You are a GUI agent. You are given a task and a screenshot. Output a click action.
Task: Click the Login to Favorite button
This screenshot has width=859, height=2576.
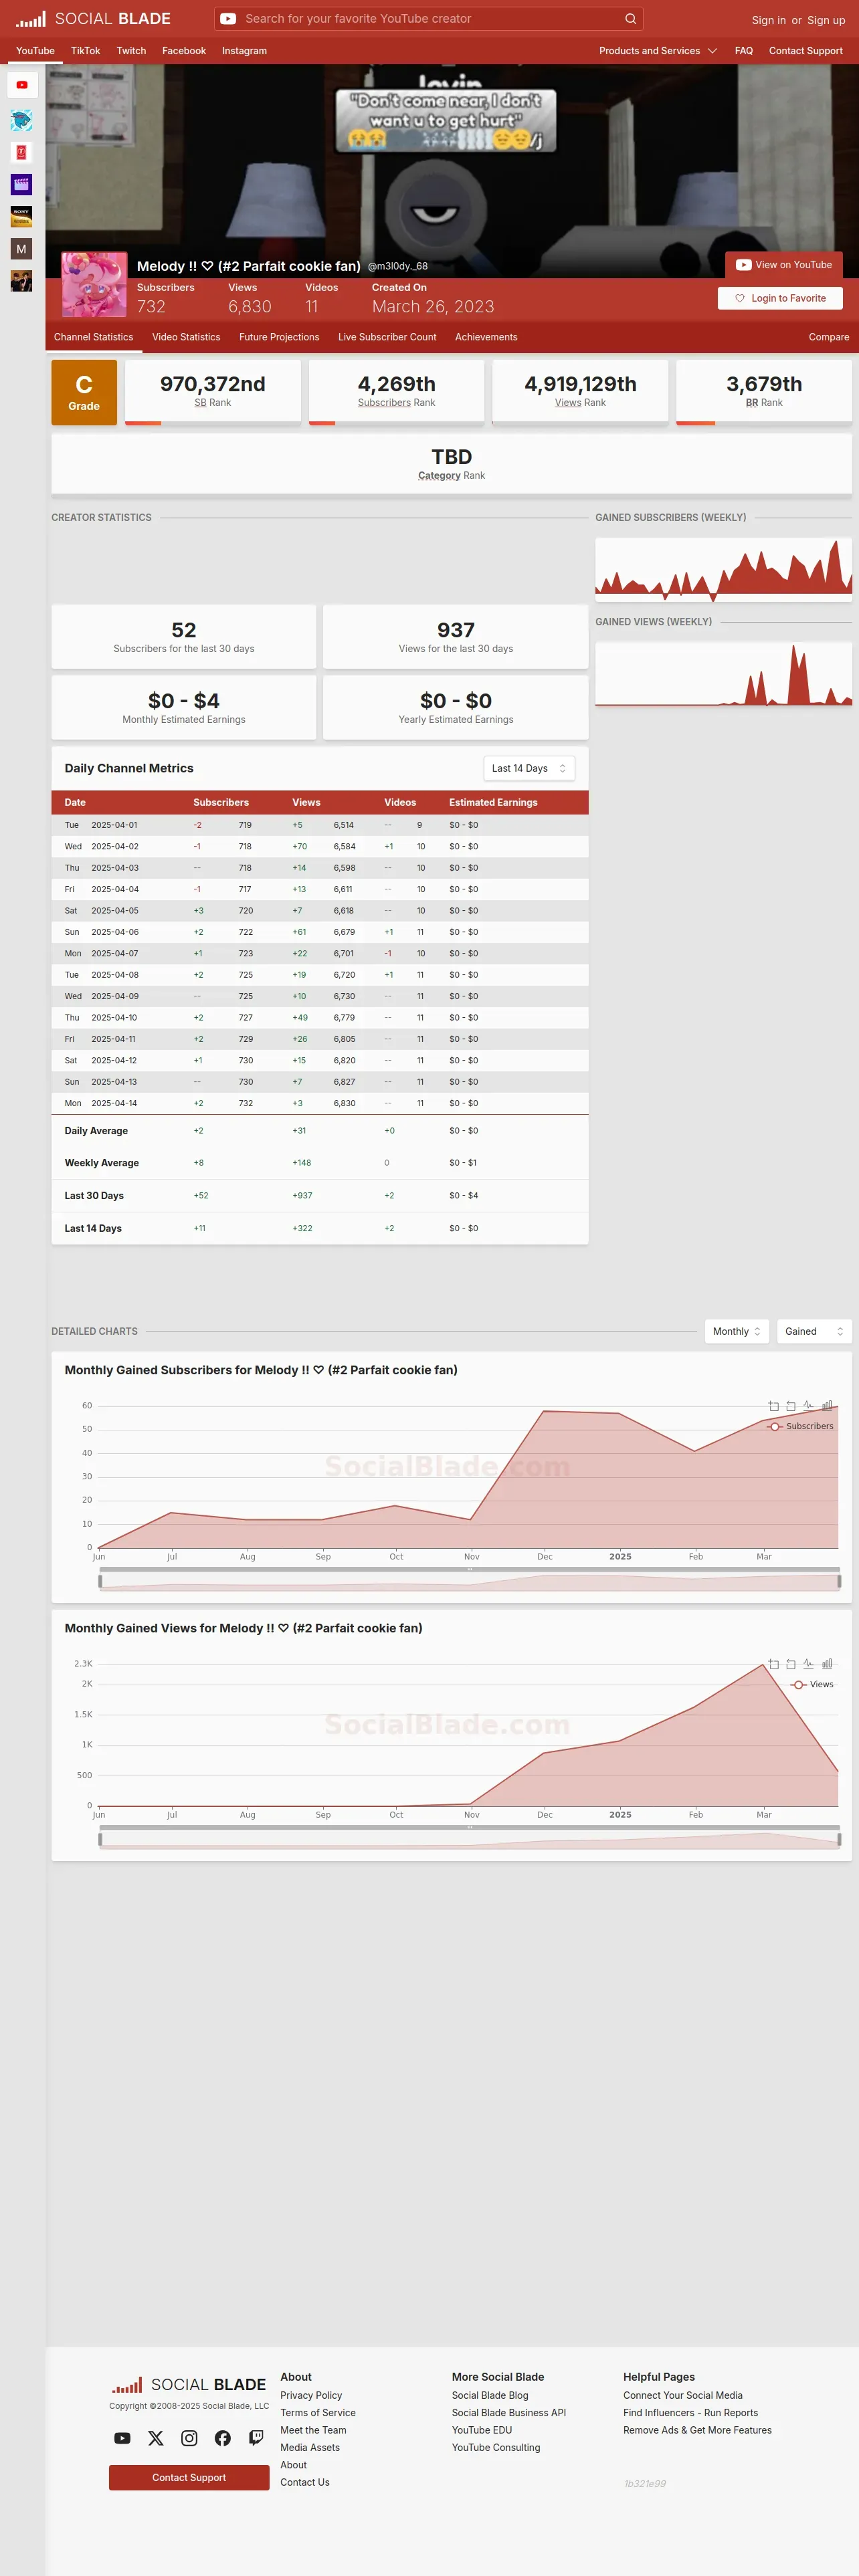(x=780, y=298)
